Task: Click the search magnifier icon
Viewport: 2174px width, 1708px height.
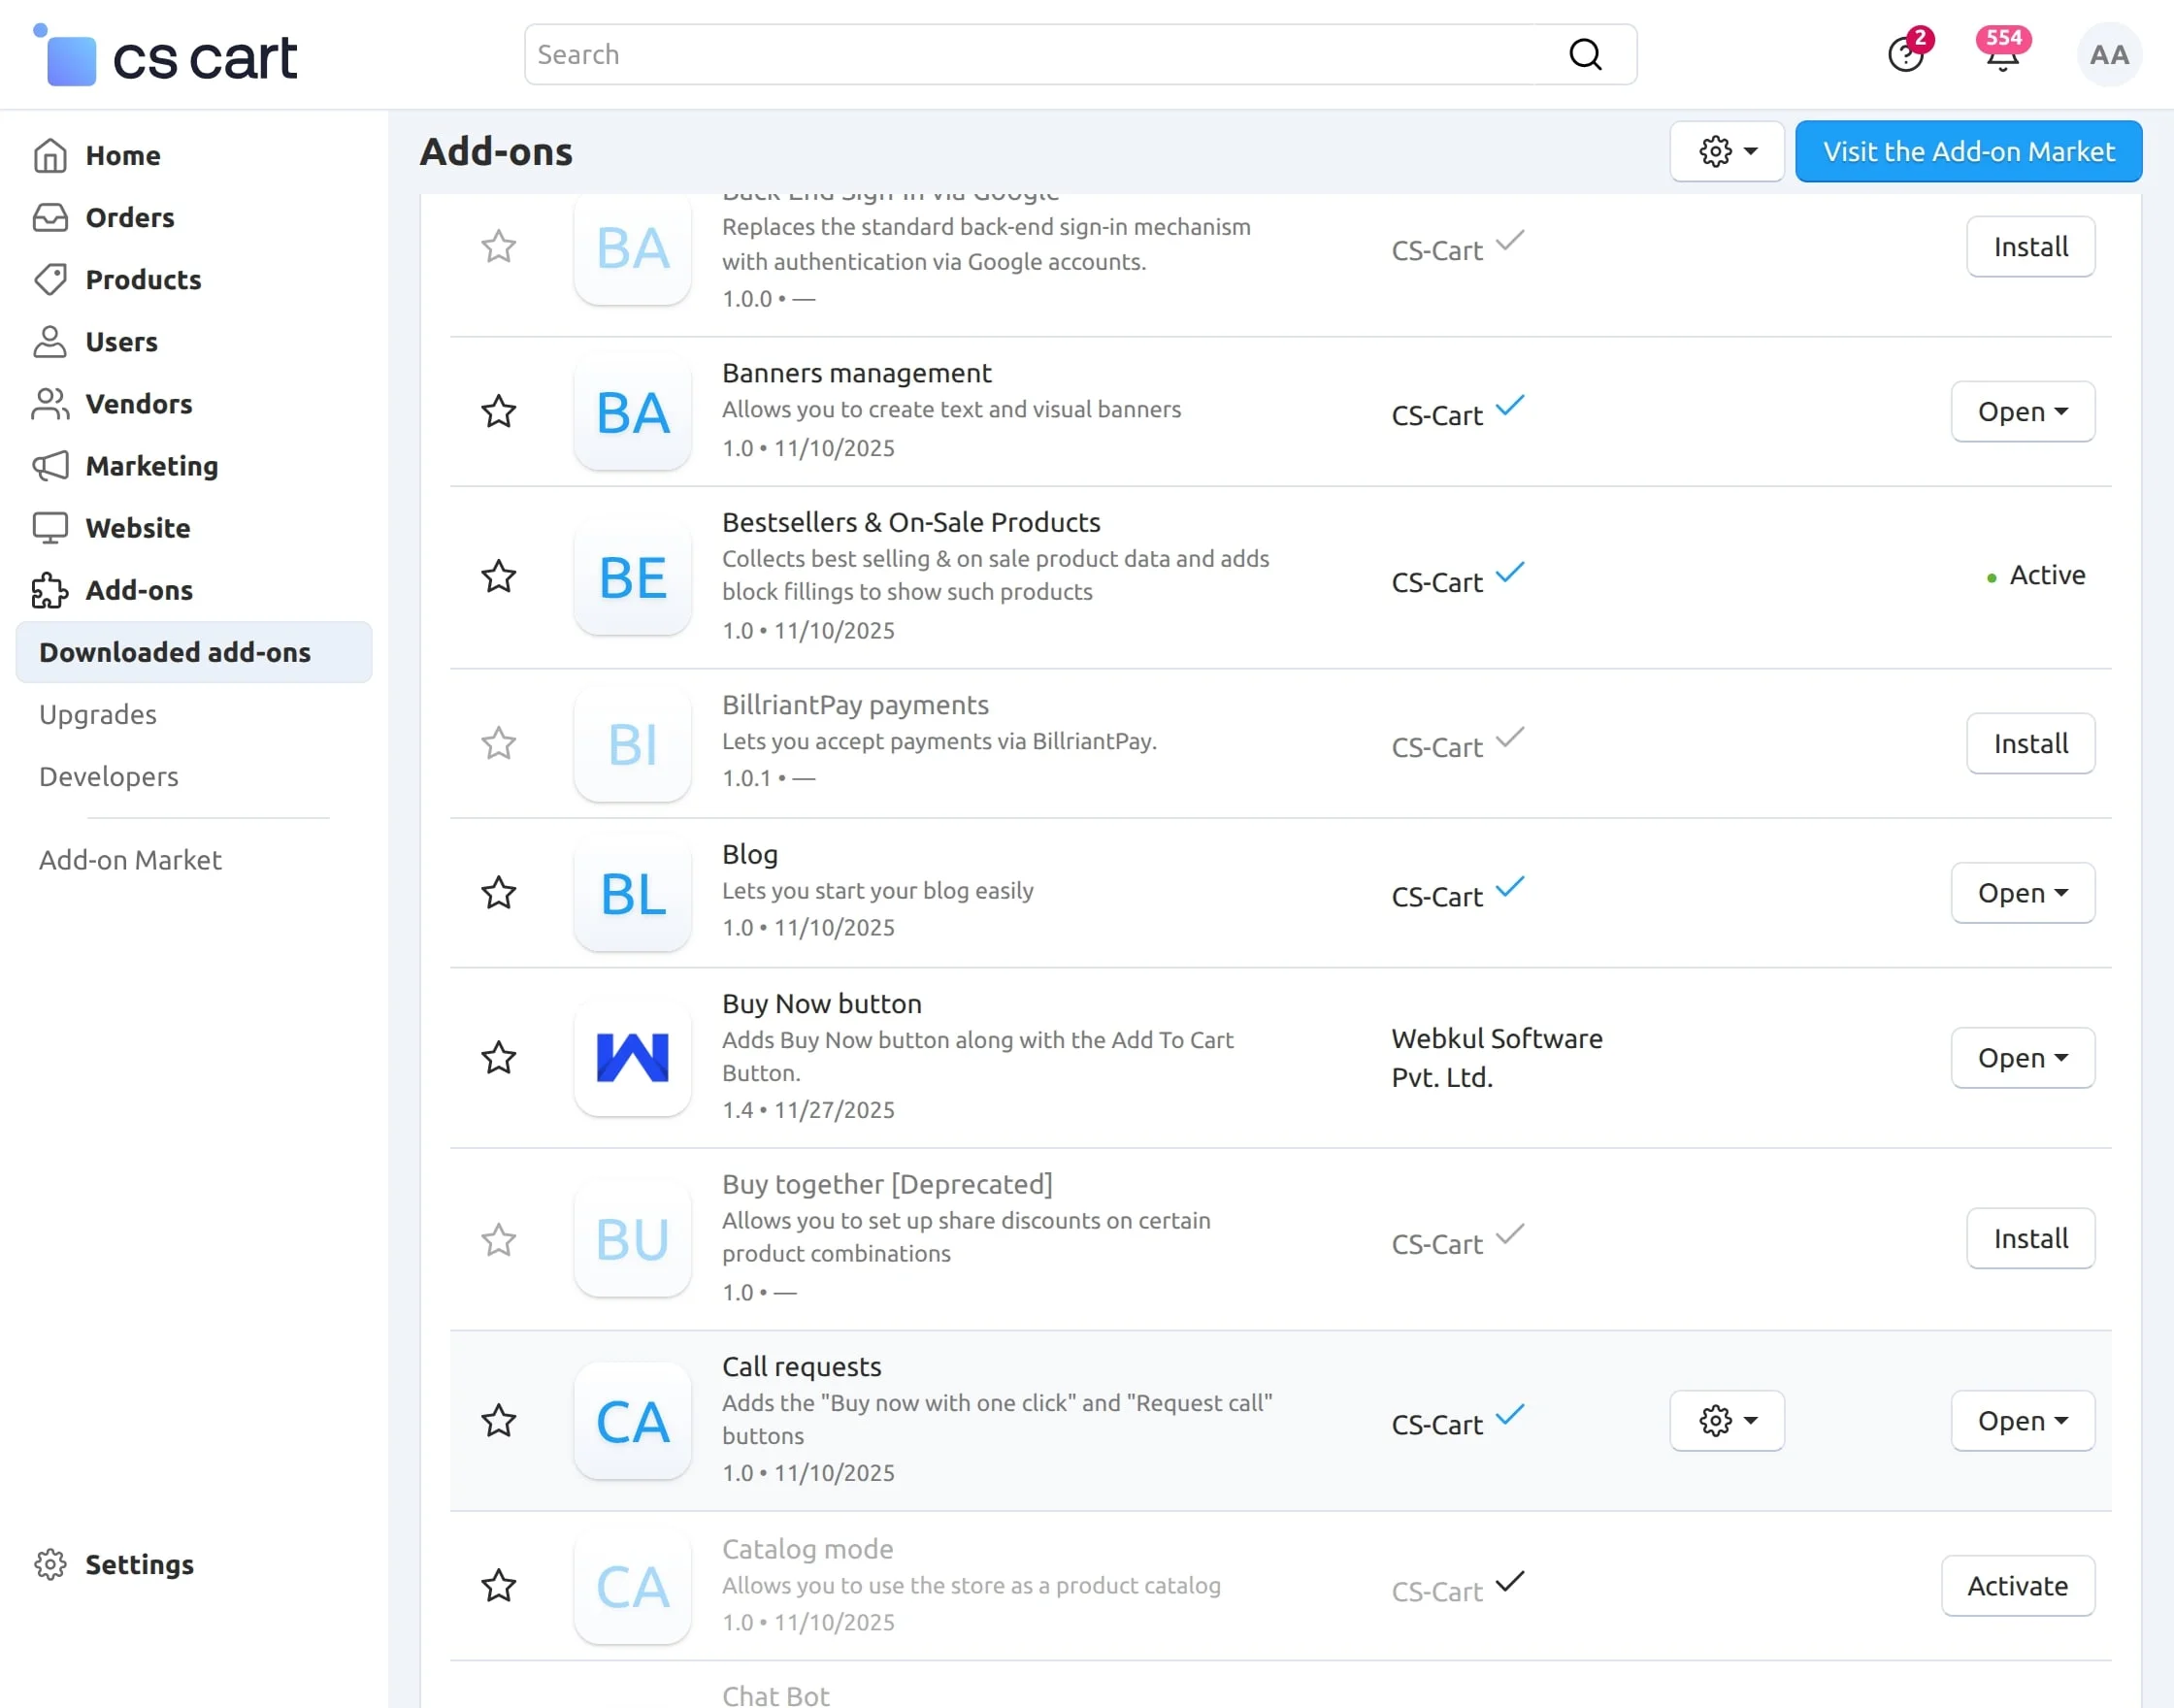Action: tap(1585, 55)
